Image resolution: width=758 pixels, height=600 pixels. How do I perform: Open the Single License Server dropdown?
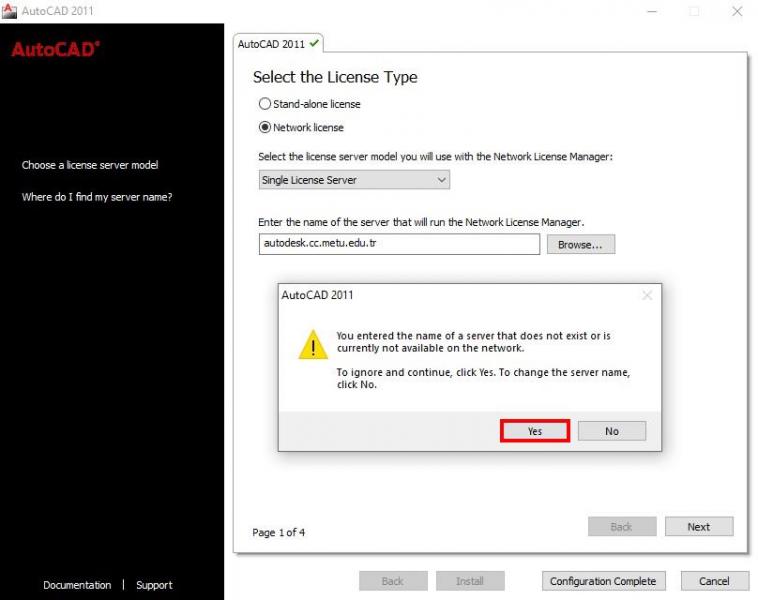pyautogui.click(x=354, y=180)
